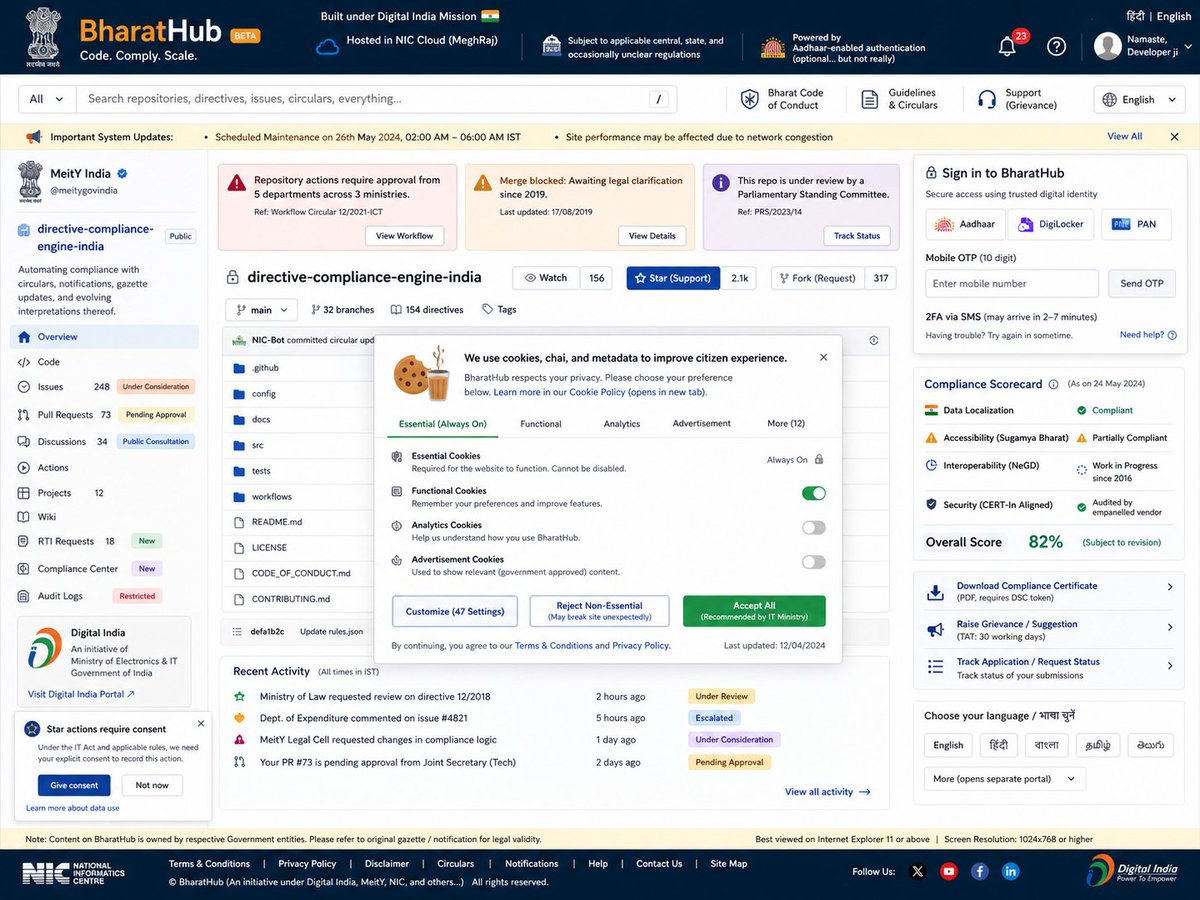Screen dimensions: 1200x900
Task: Expand Download Compliance Certificate chevron
Action: point(1170,587)
